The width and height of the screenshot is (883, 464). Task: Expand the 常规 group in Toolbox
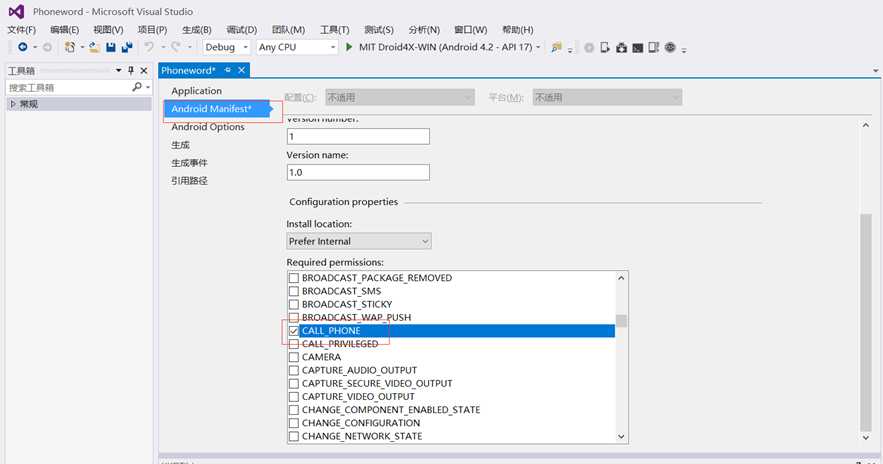[13, 104]
